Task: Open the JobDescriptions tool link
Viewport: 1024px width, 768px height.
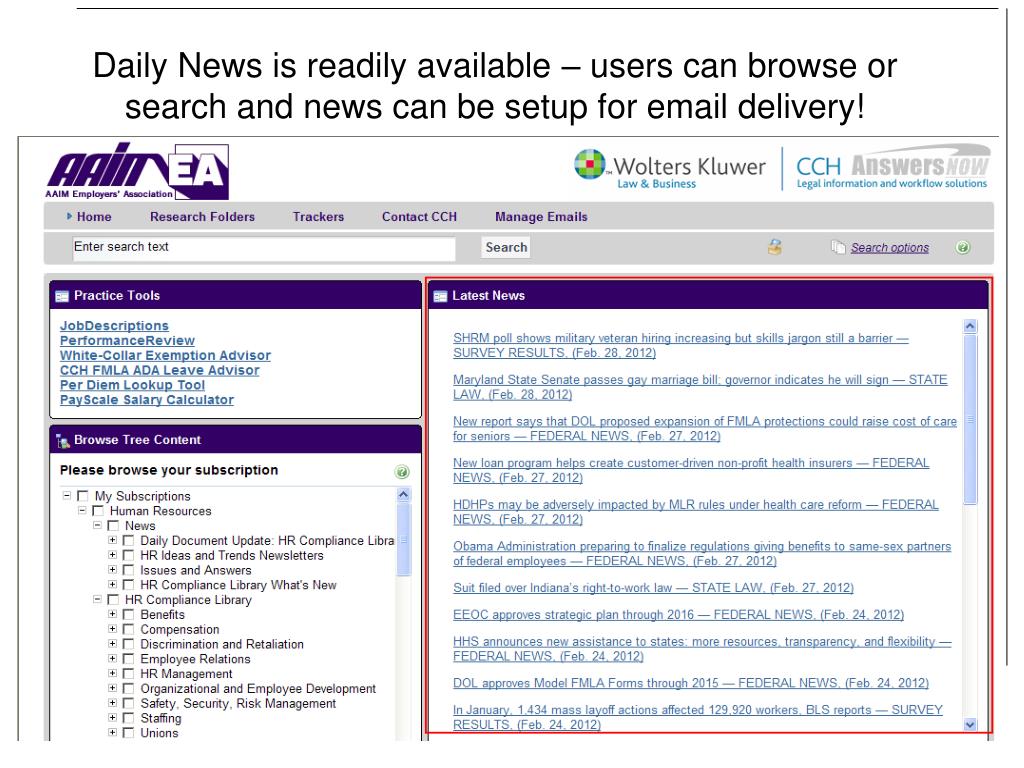Action: [114, 325]
